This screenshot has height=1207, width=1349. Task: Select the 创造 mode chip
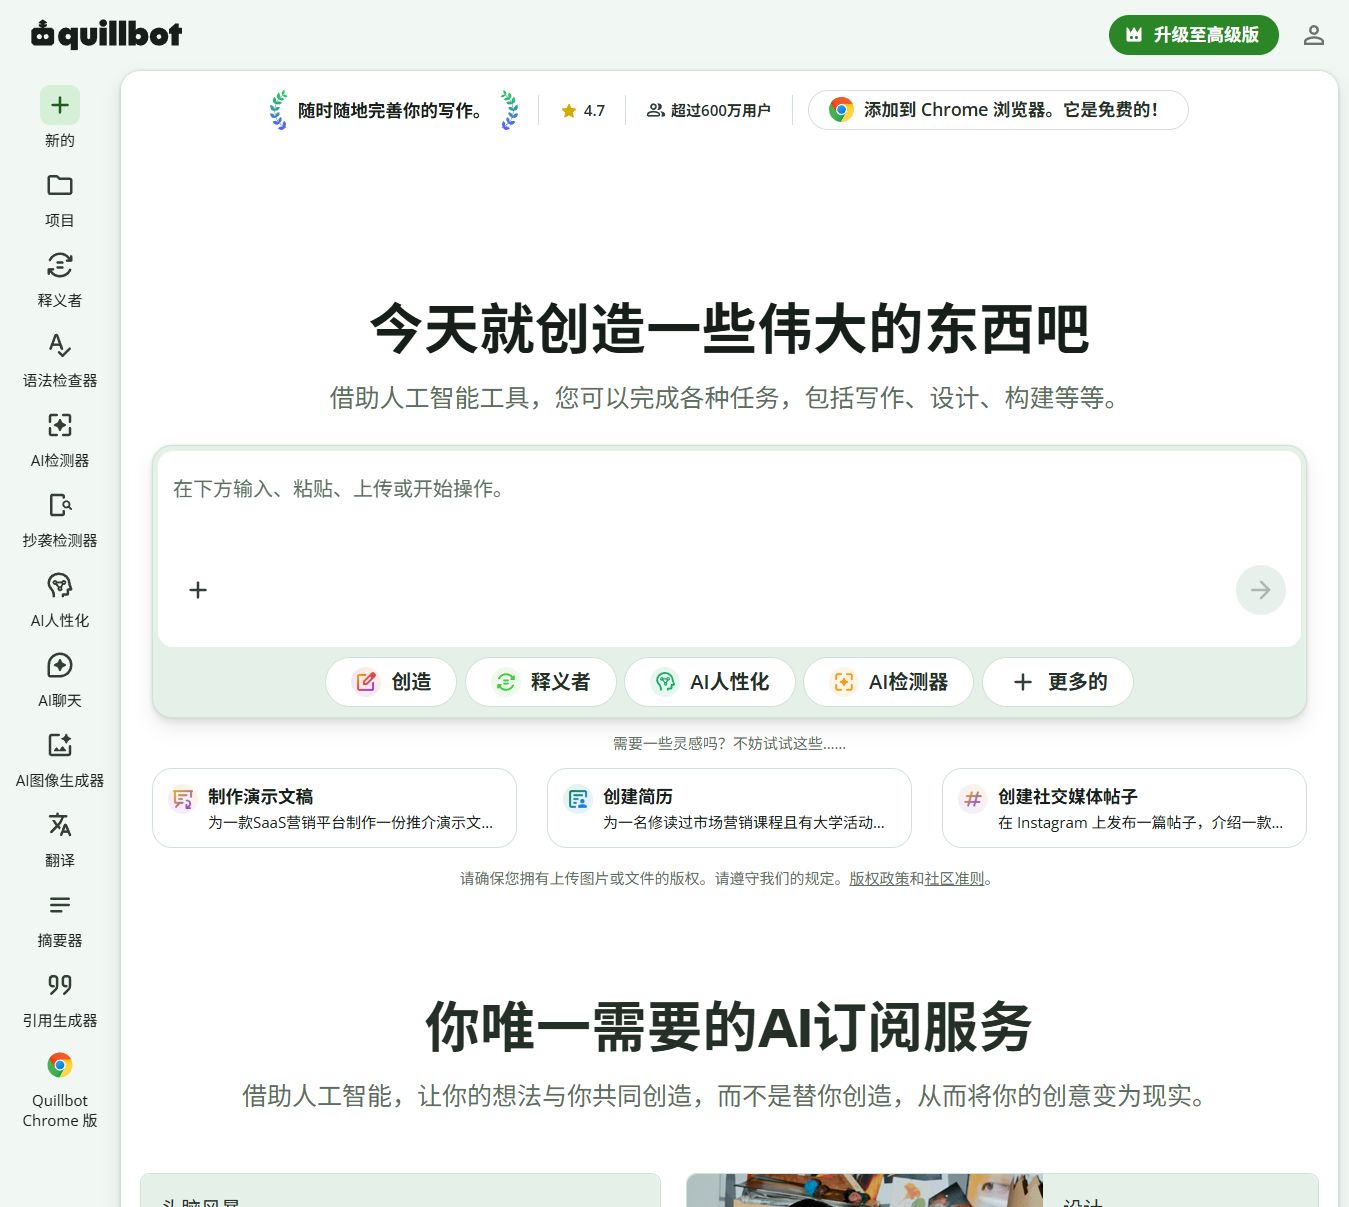391,682
